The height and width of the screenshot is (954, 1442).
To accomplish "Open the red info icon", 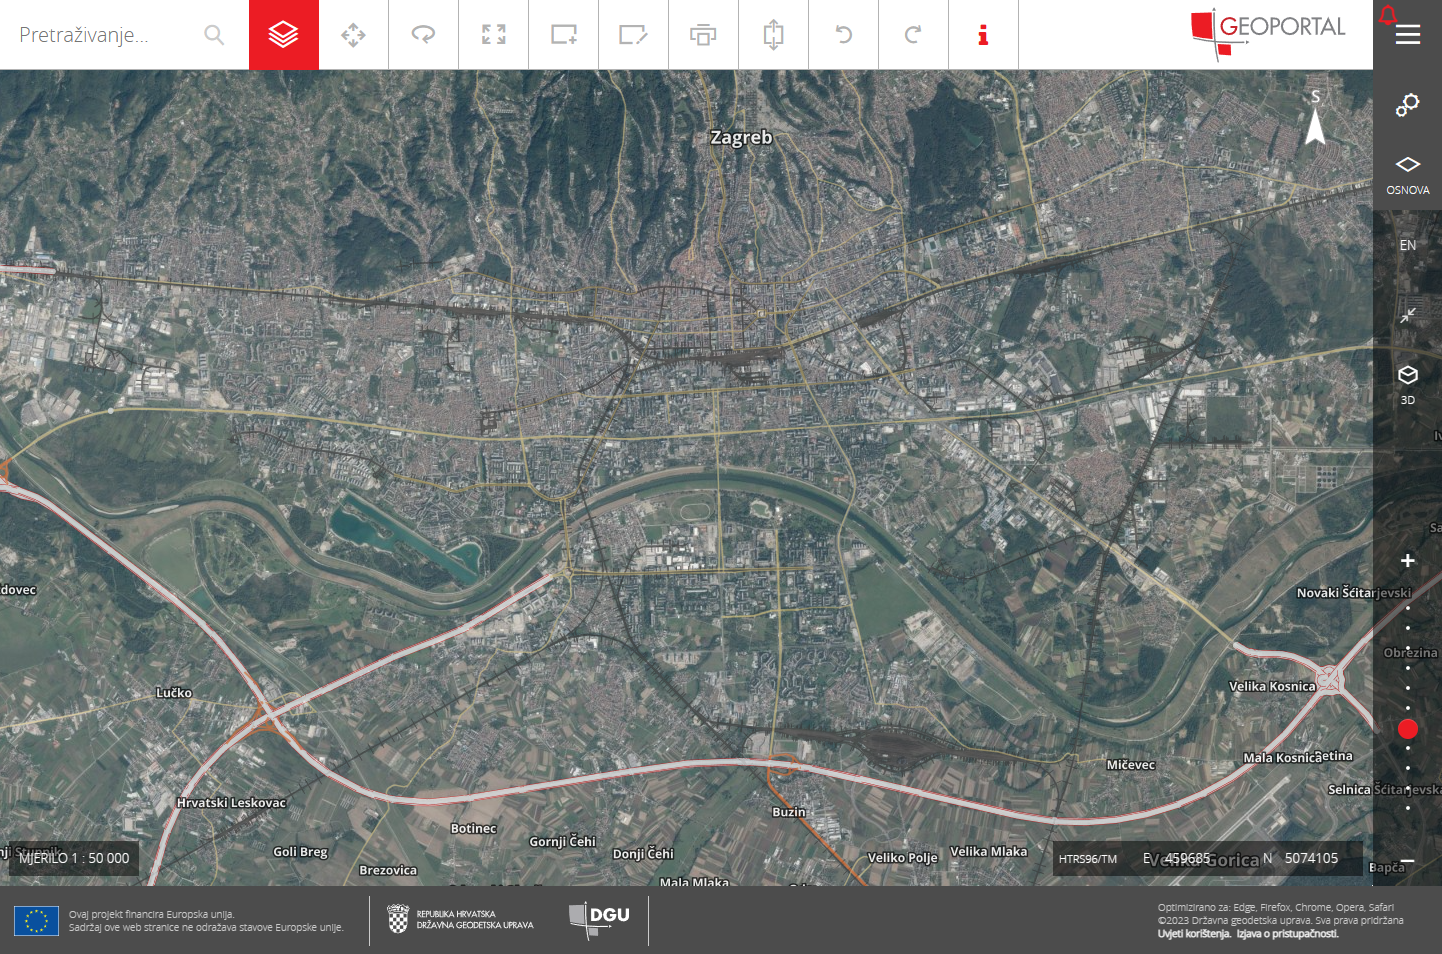I will 983,35.
